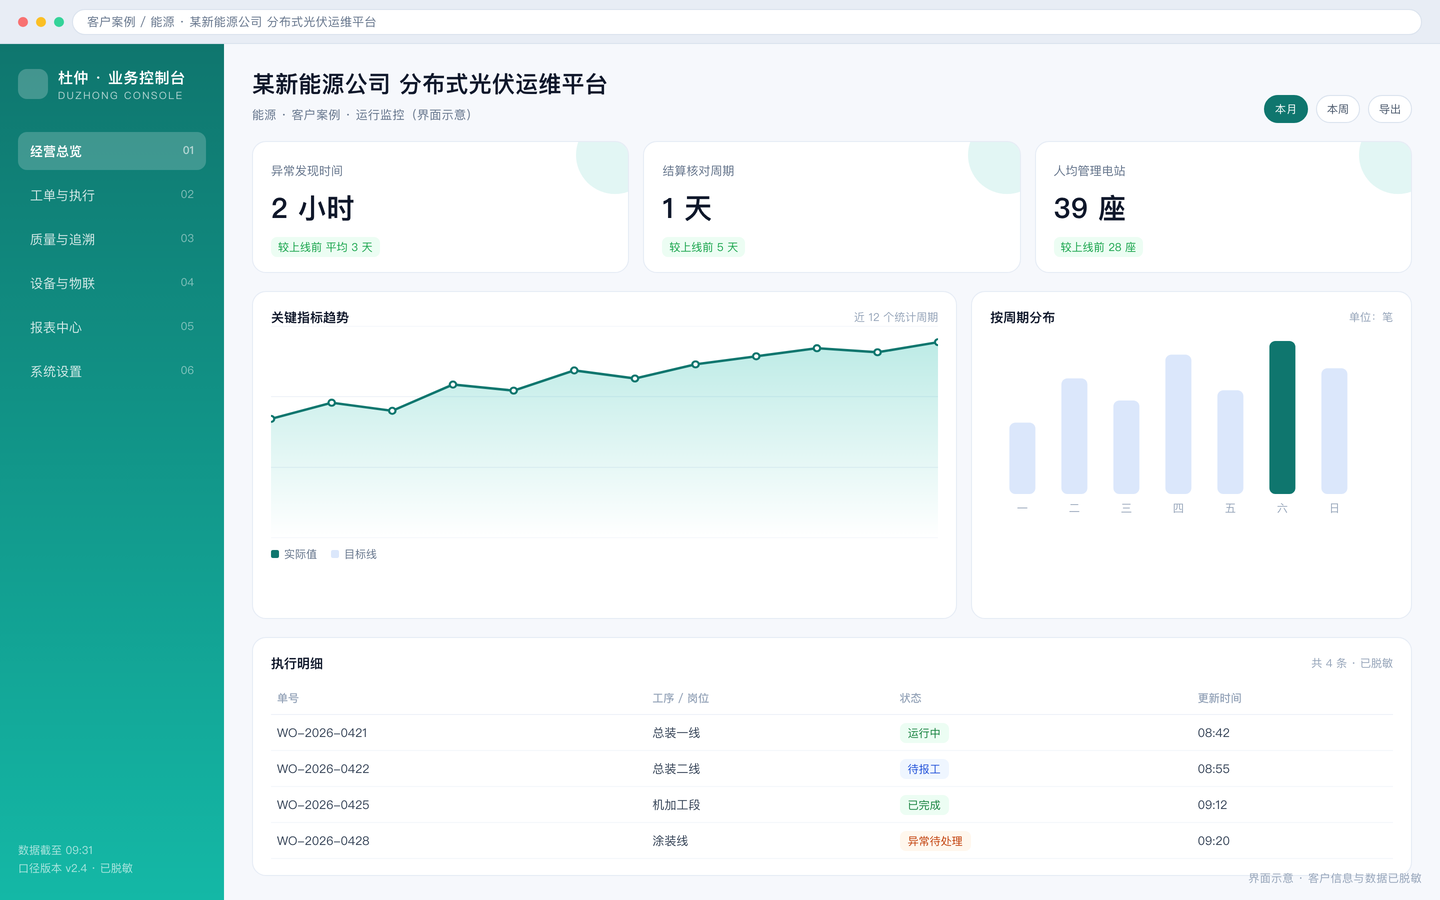Click the 较上线前 5 天 badge
This screenshot has width=1440, height=900.
click(x=704, y=247)
